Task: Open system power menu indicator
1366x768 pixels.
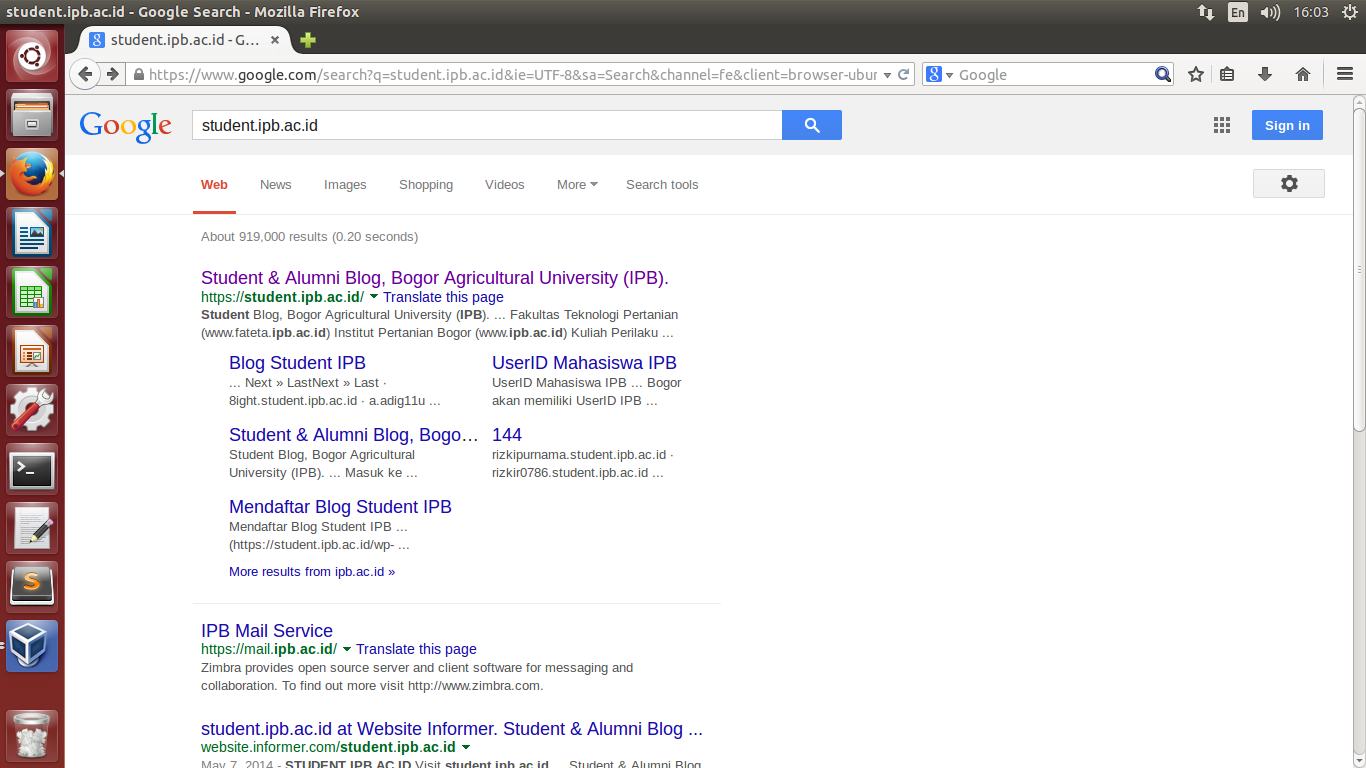Action: tap(1349, 12)
